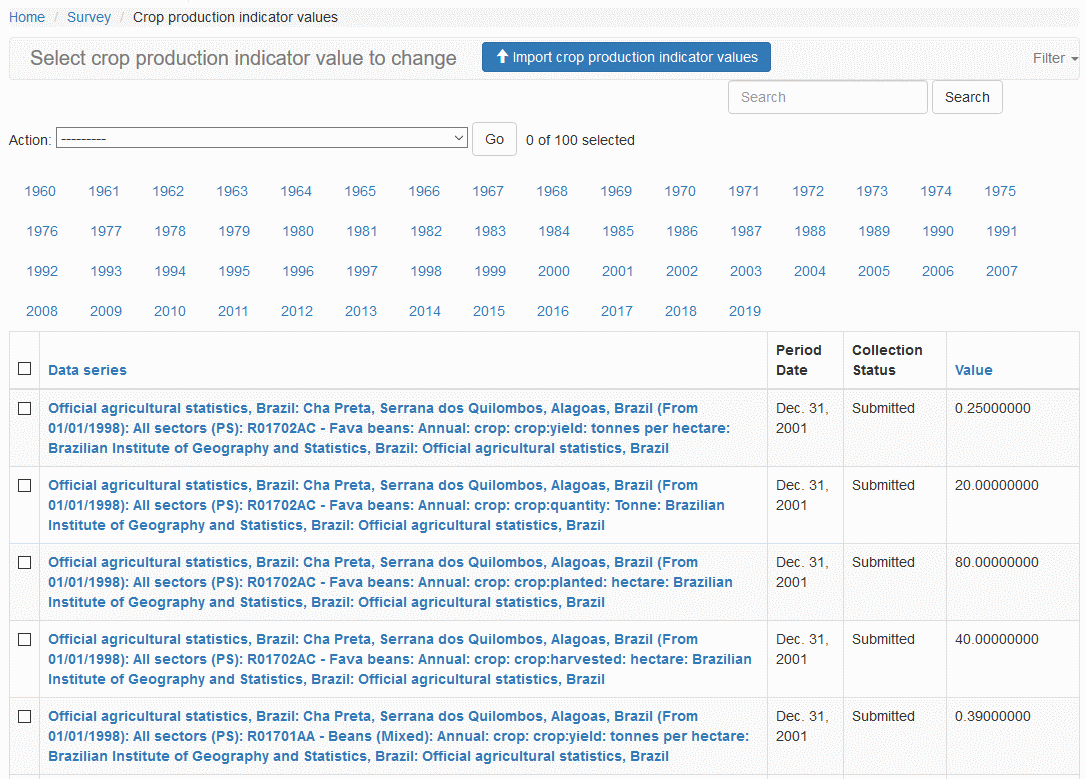Click the Search button
This screenshot has height=779, width=1086.
pos(966,97)
